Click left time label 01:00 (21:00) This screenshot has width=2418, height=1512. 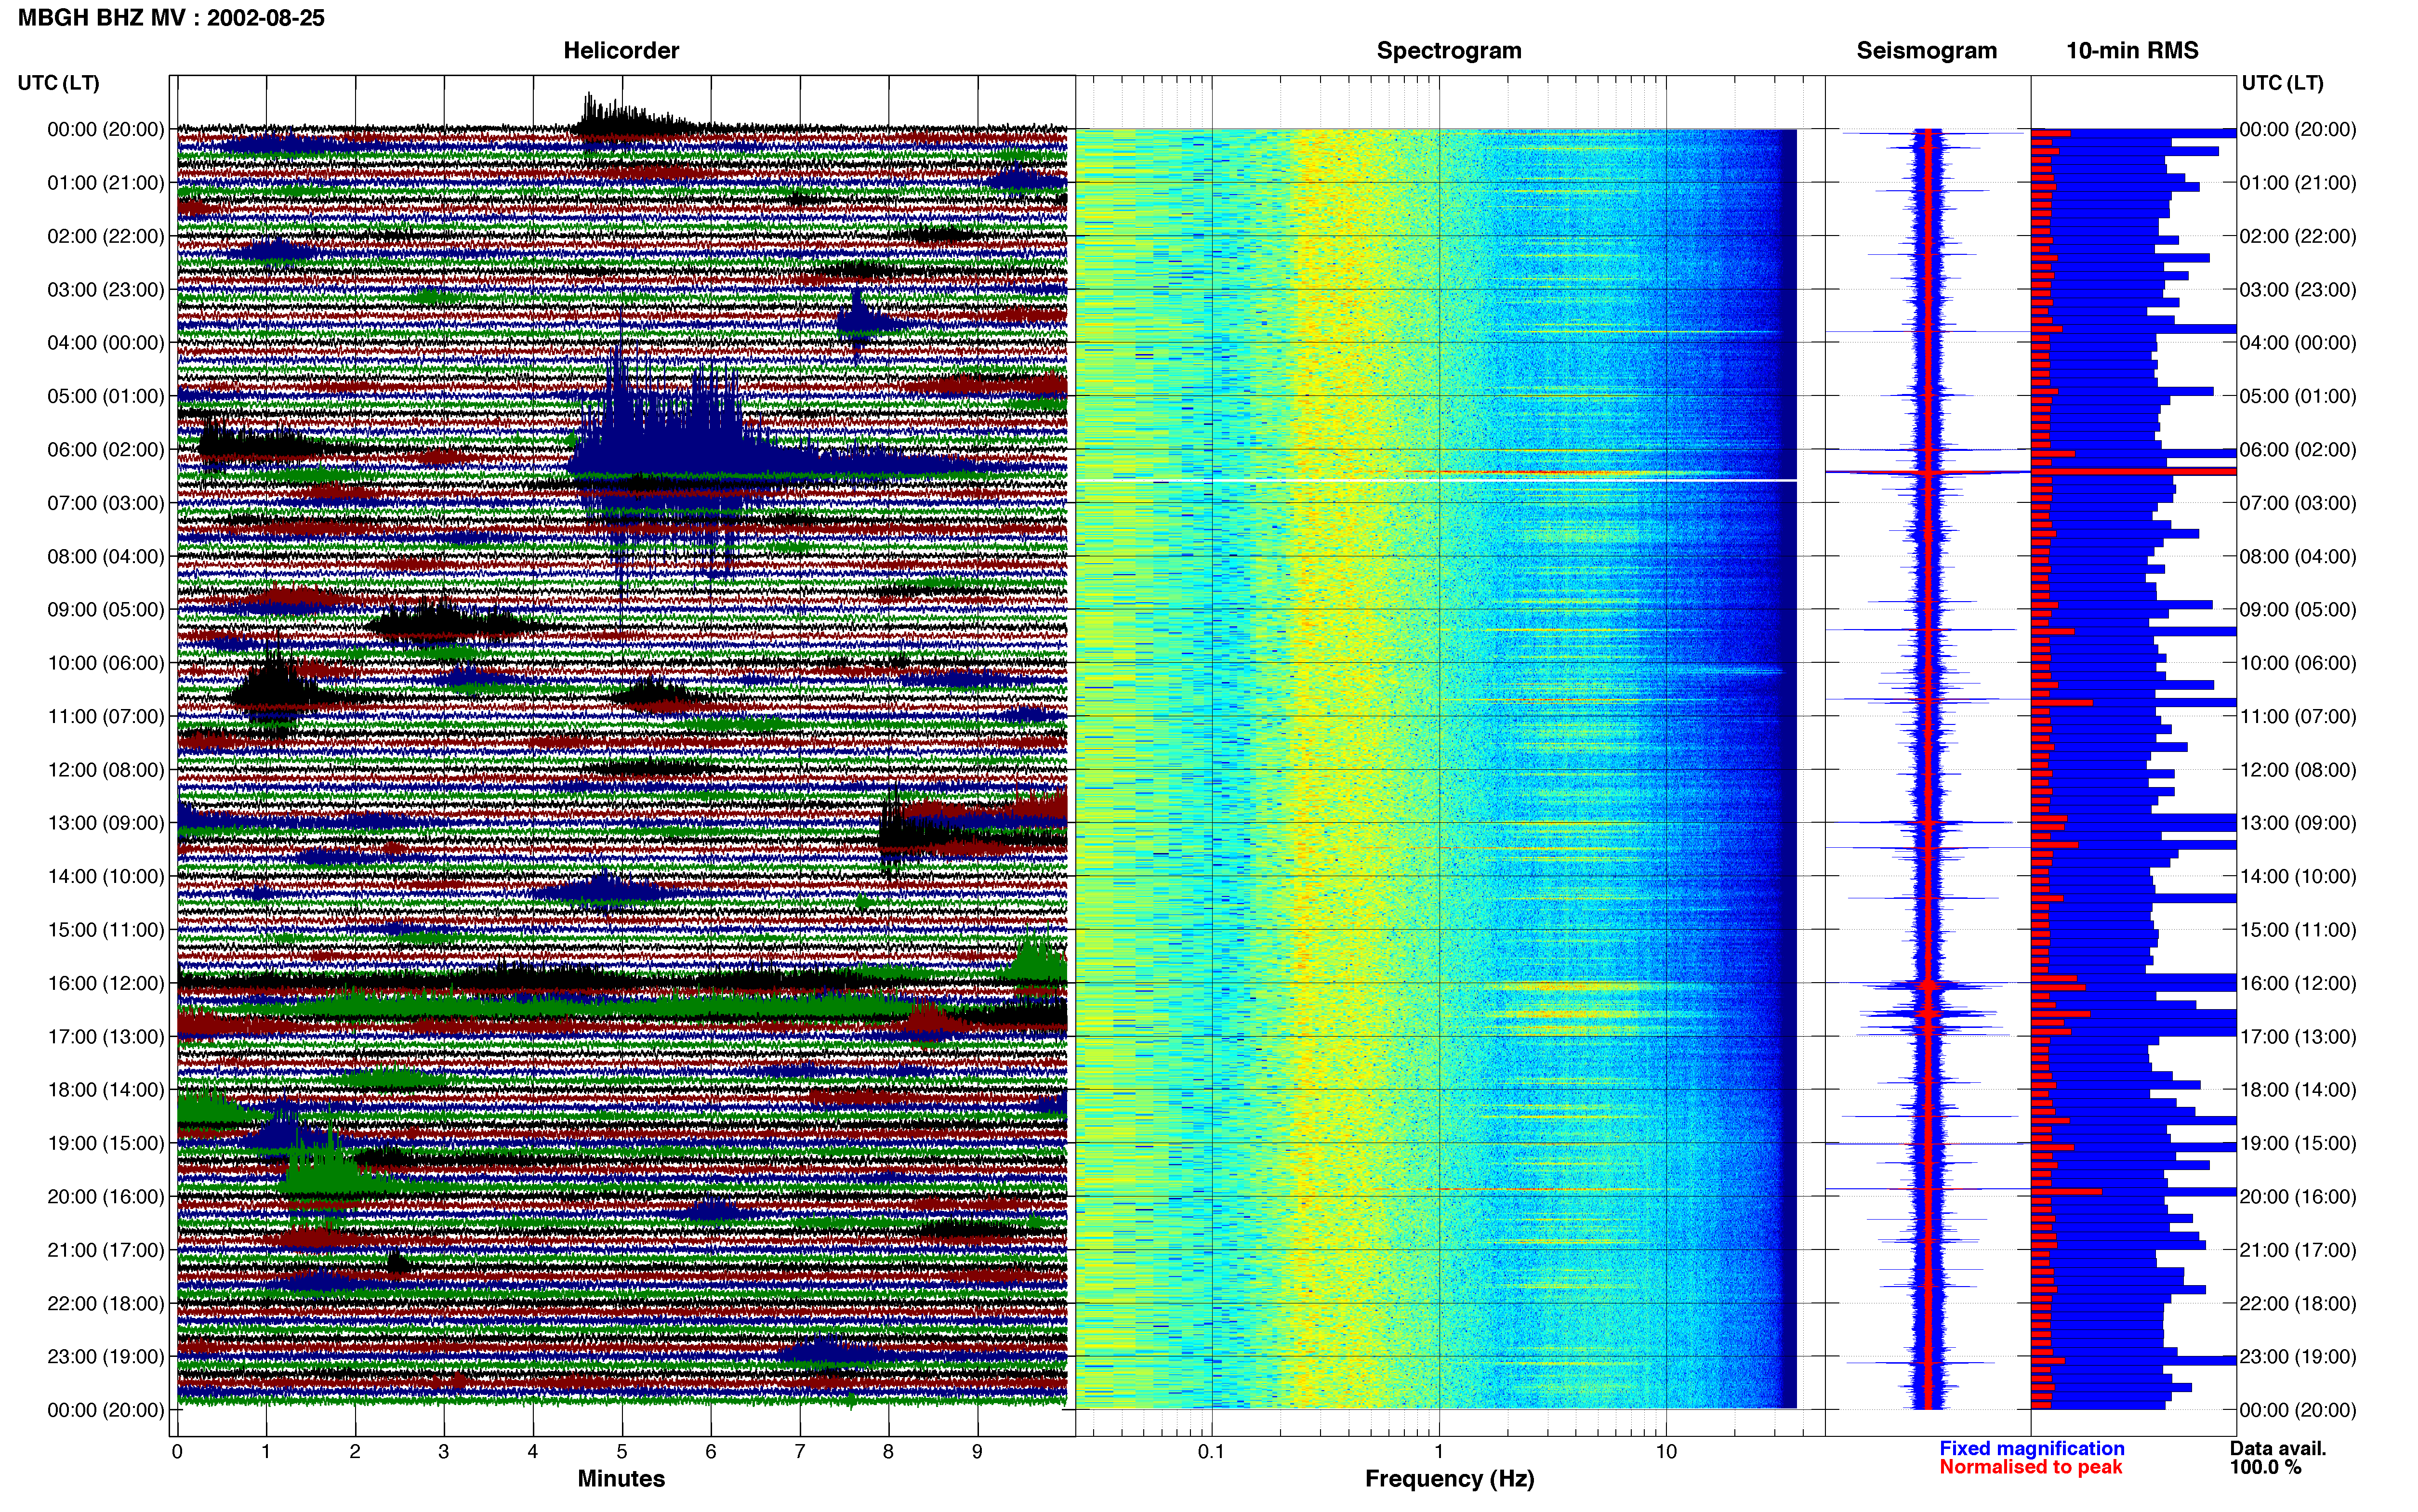click(106, 182)
